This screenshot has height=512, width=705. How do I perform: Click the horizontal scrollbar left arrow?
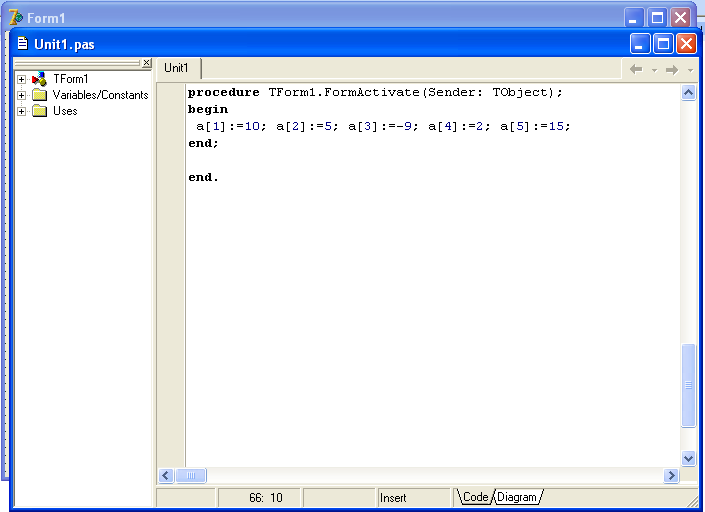coord(166,476)
